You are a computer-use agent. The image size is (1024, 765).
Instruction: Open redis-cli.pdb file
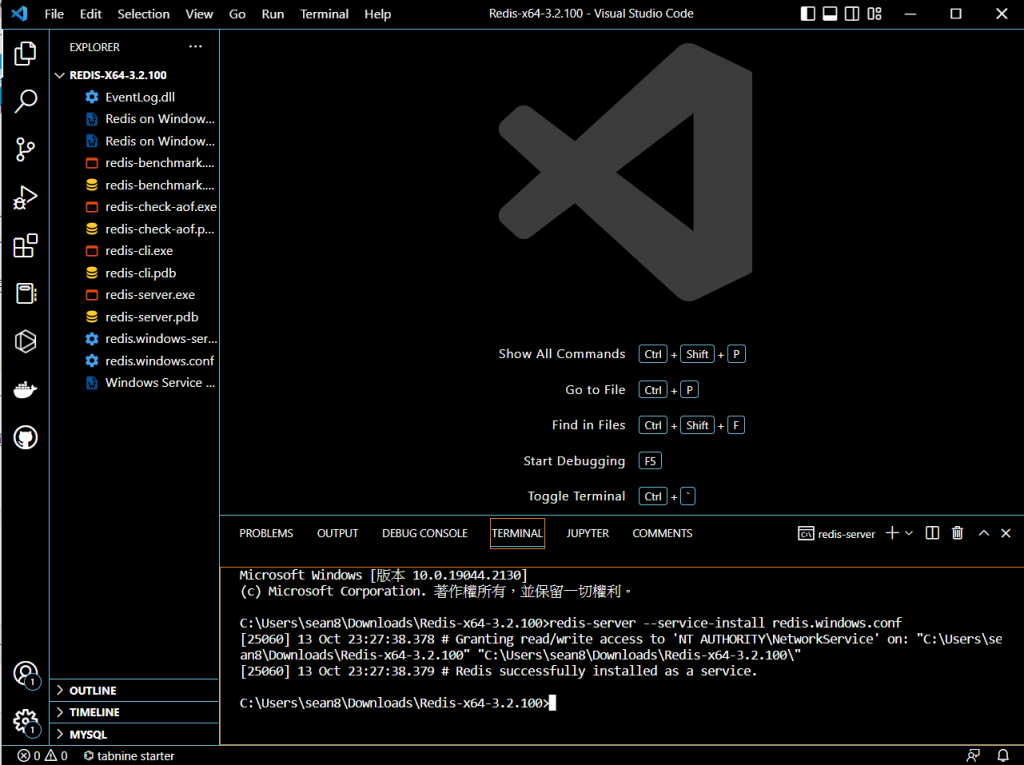point(134,273)
